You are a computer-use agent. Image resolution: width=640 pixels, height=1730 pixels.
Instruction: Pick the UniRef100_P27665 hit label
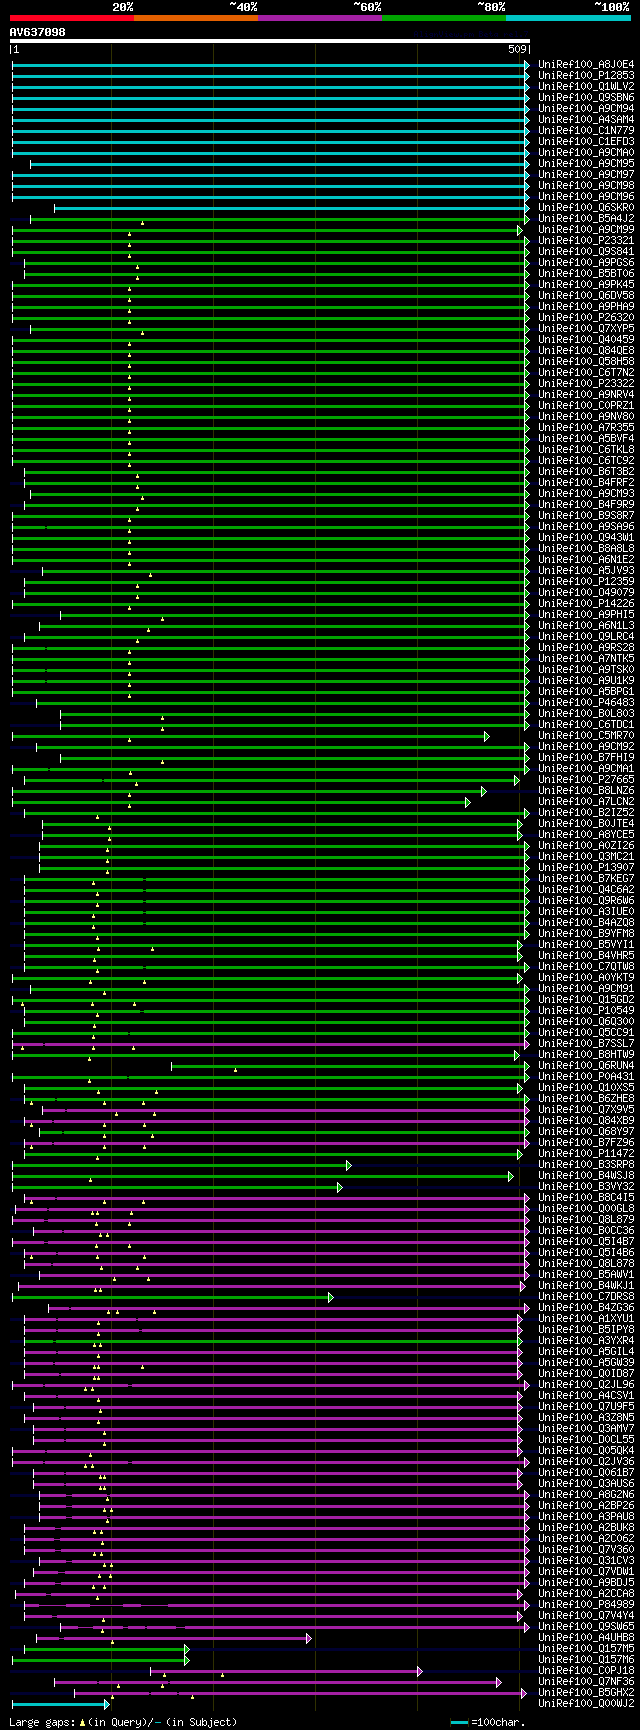(x=586, y=780)
